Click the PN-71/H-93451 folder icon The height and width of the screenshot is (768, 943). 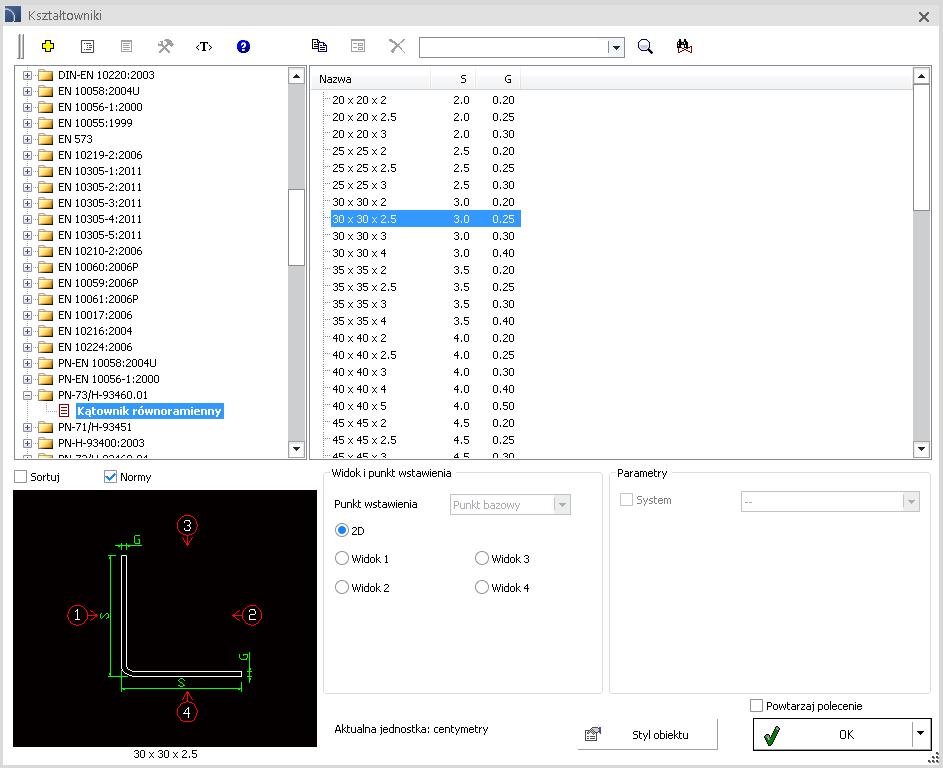tap(46, 427)
